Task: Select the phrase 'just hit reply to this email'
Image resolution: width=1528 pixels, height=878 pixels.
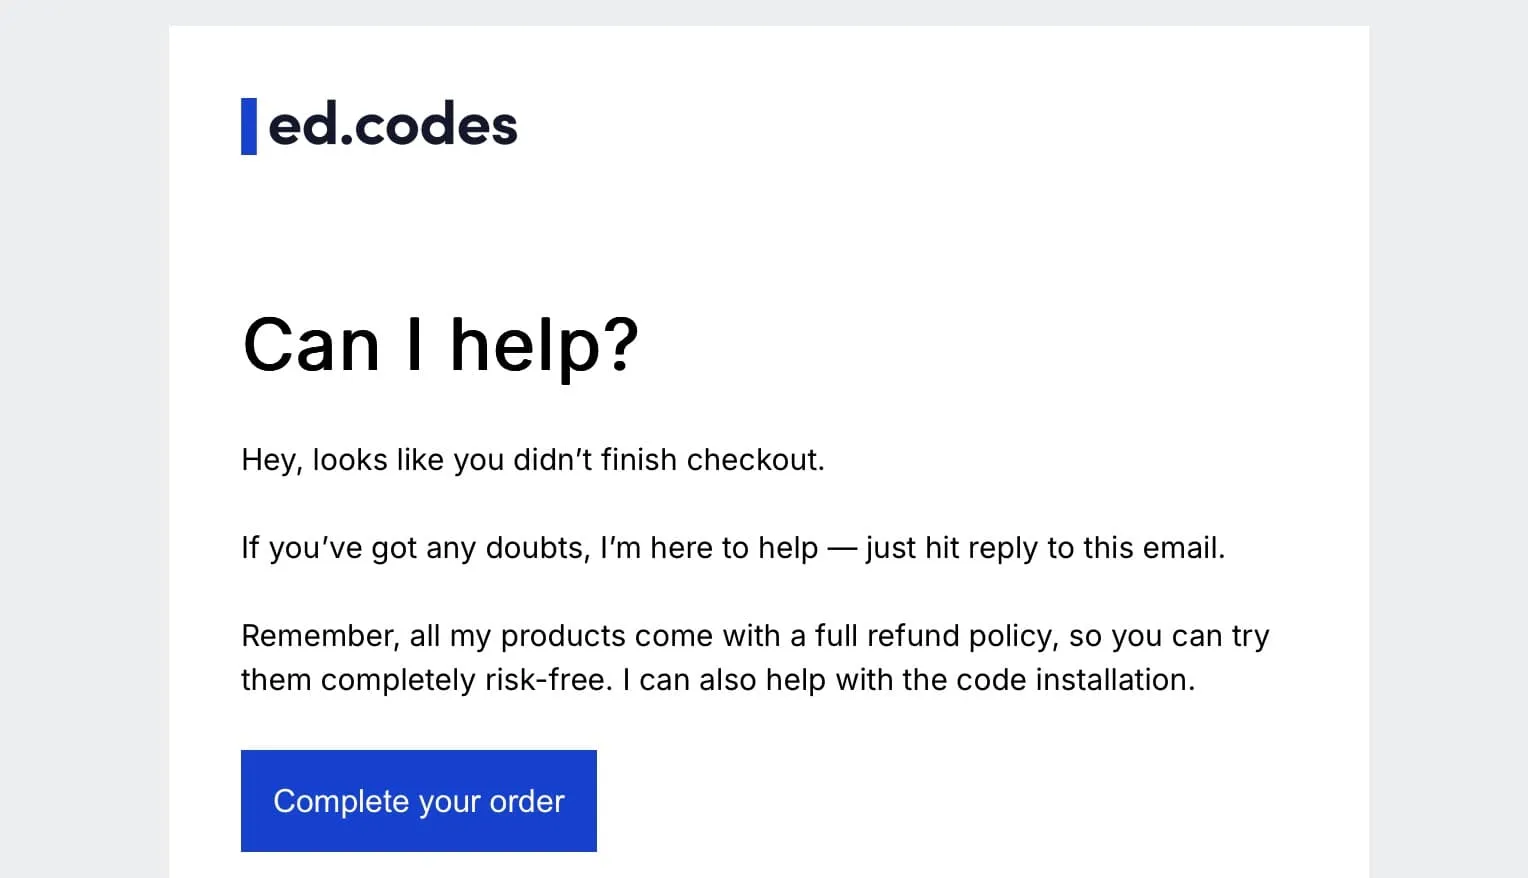Action: [1044, 548]
